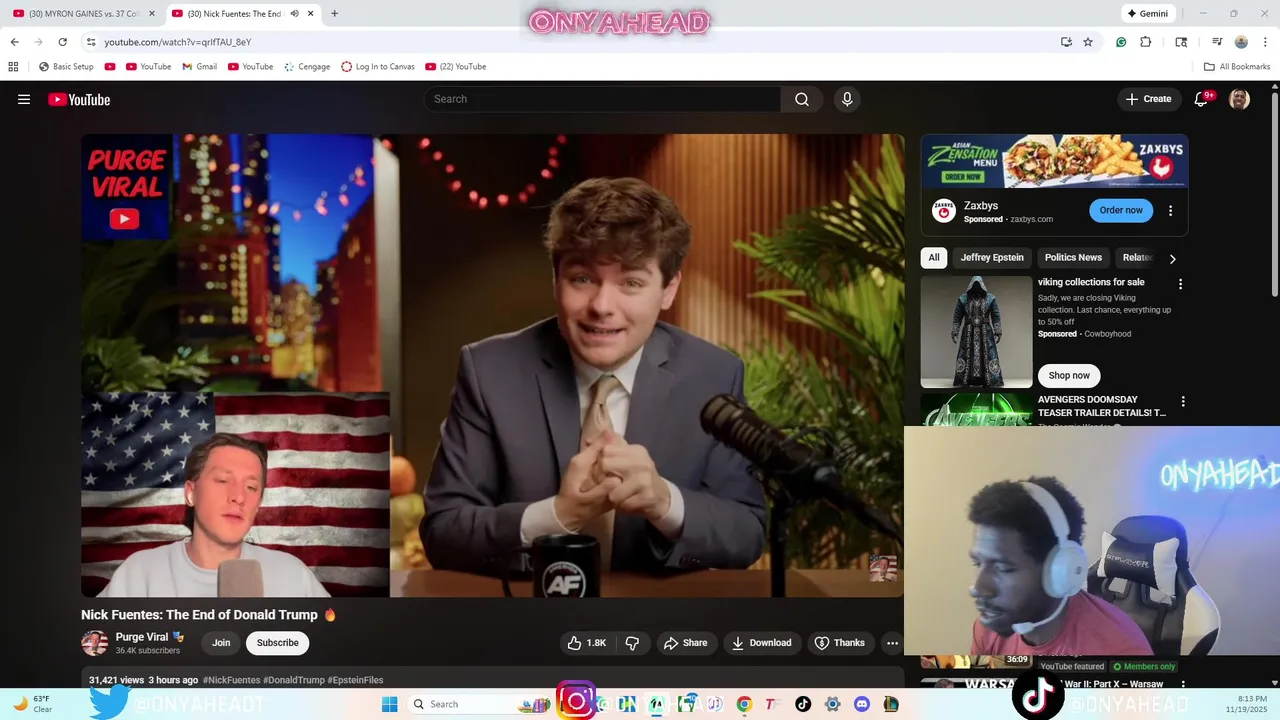
Task: Open more actions ellipsis under video
Action: pos(892,643)
